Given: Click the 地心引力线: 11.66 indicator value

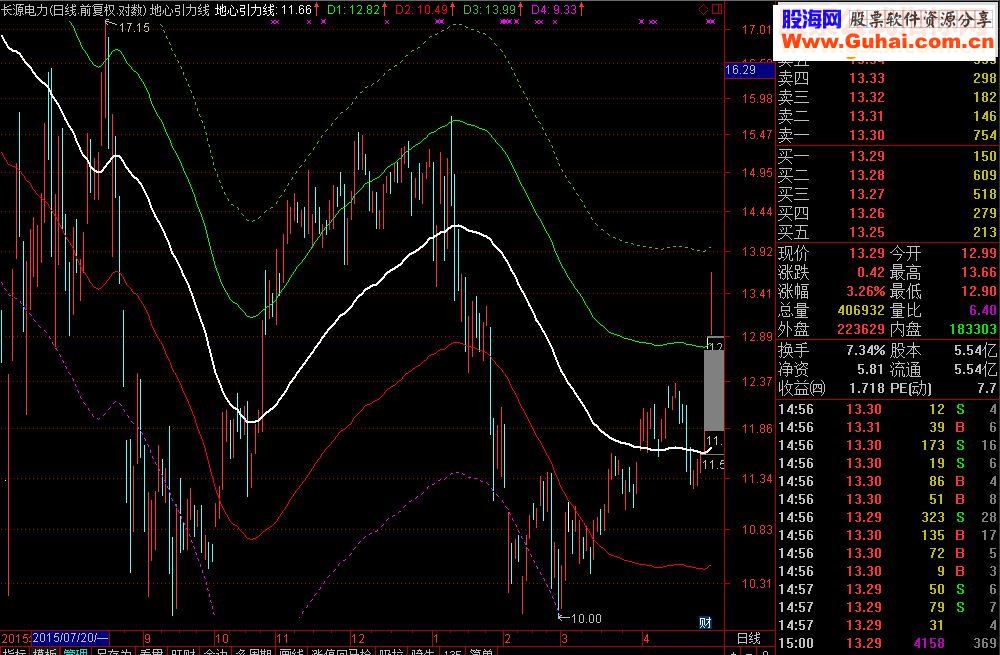Looking at the screenshot, I should (x=263, y=10).
